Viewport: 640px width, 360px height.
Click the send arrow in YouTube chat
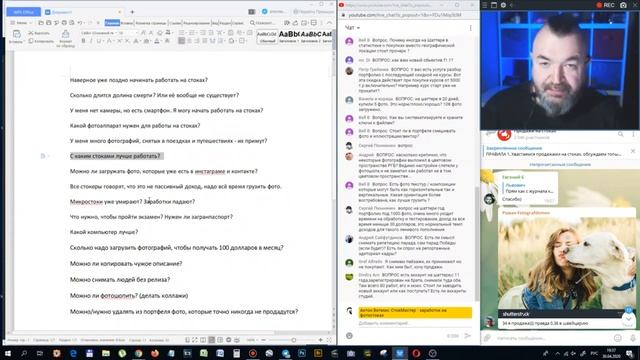[x=468, y=336]
